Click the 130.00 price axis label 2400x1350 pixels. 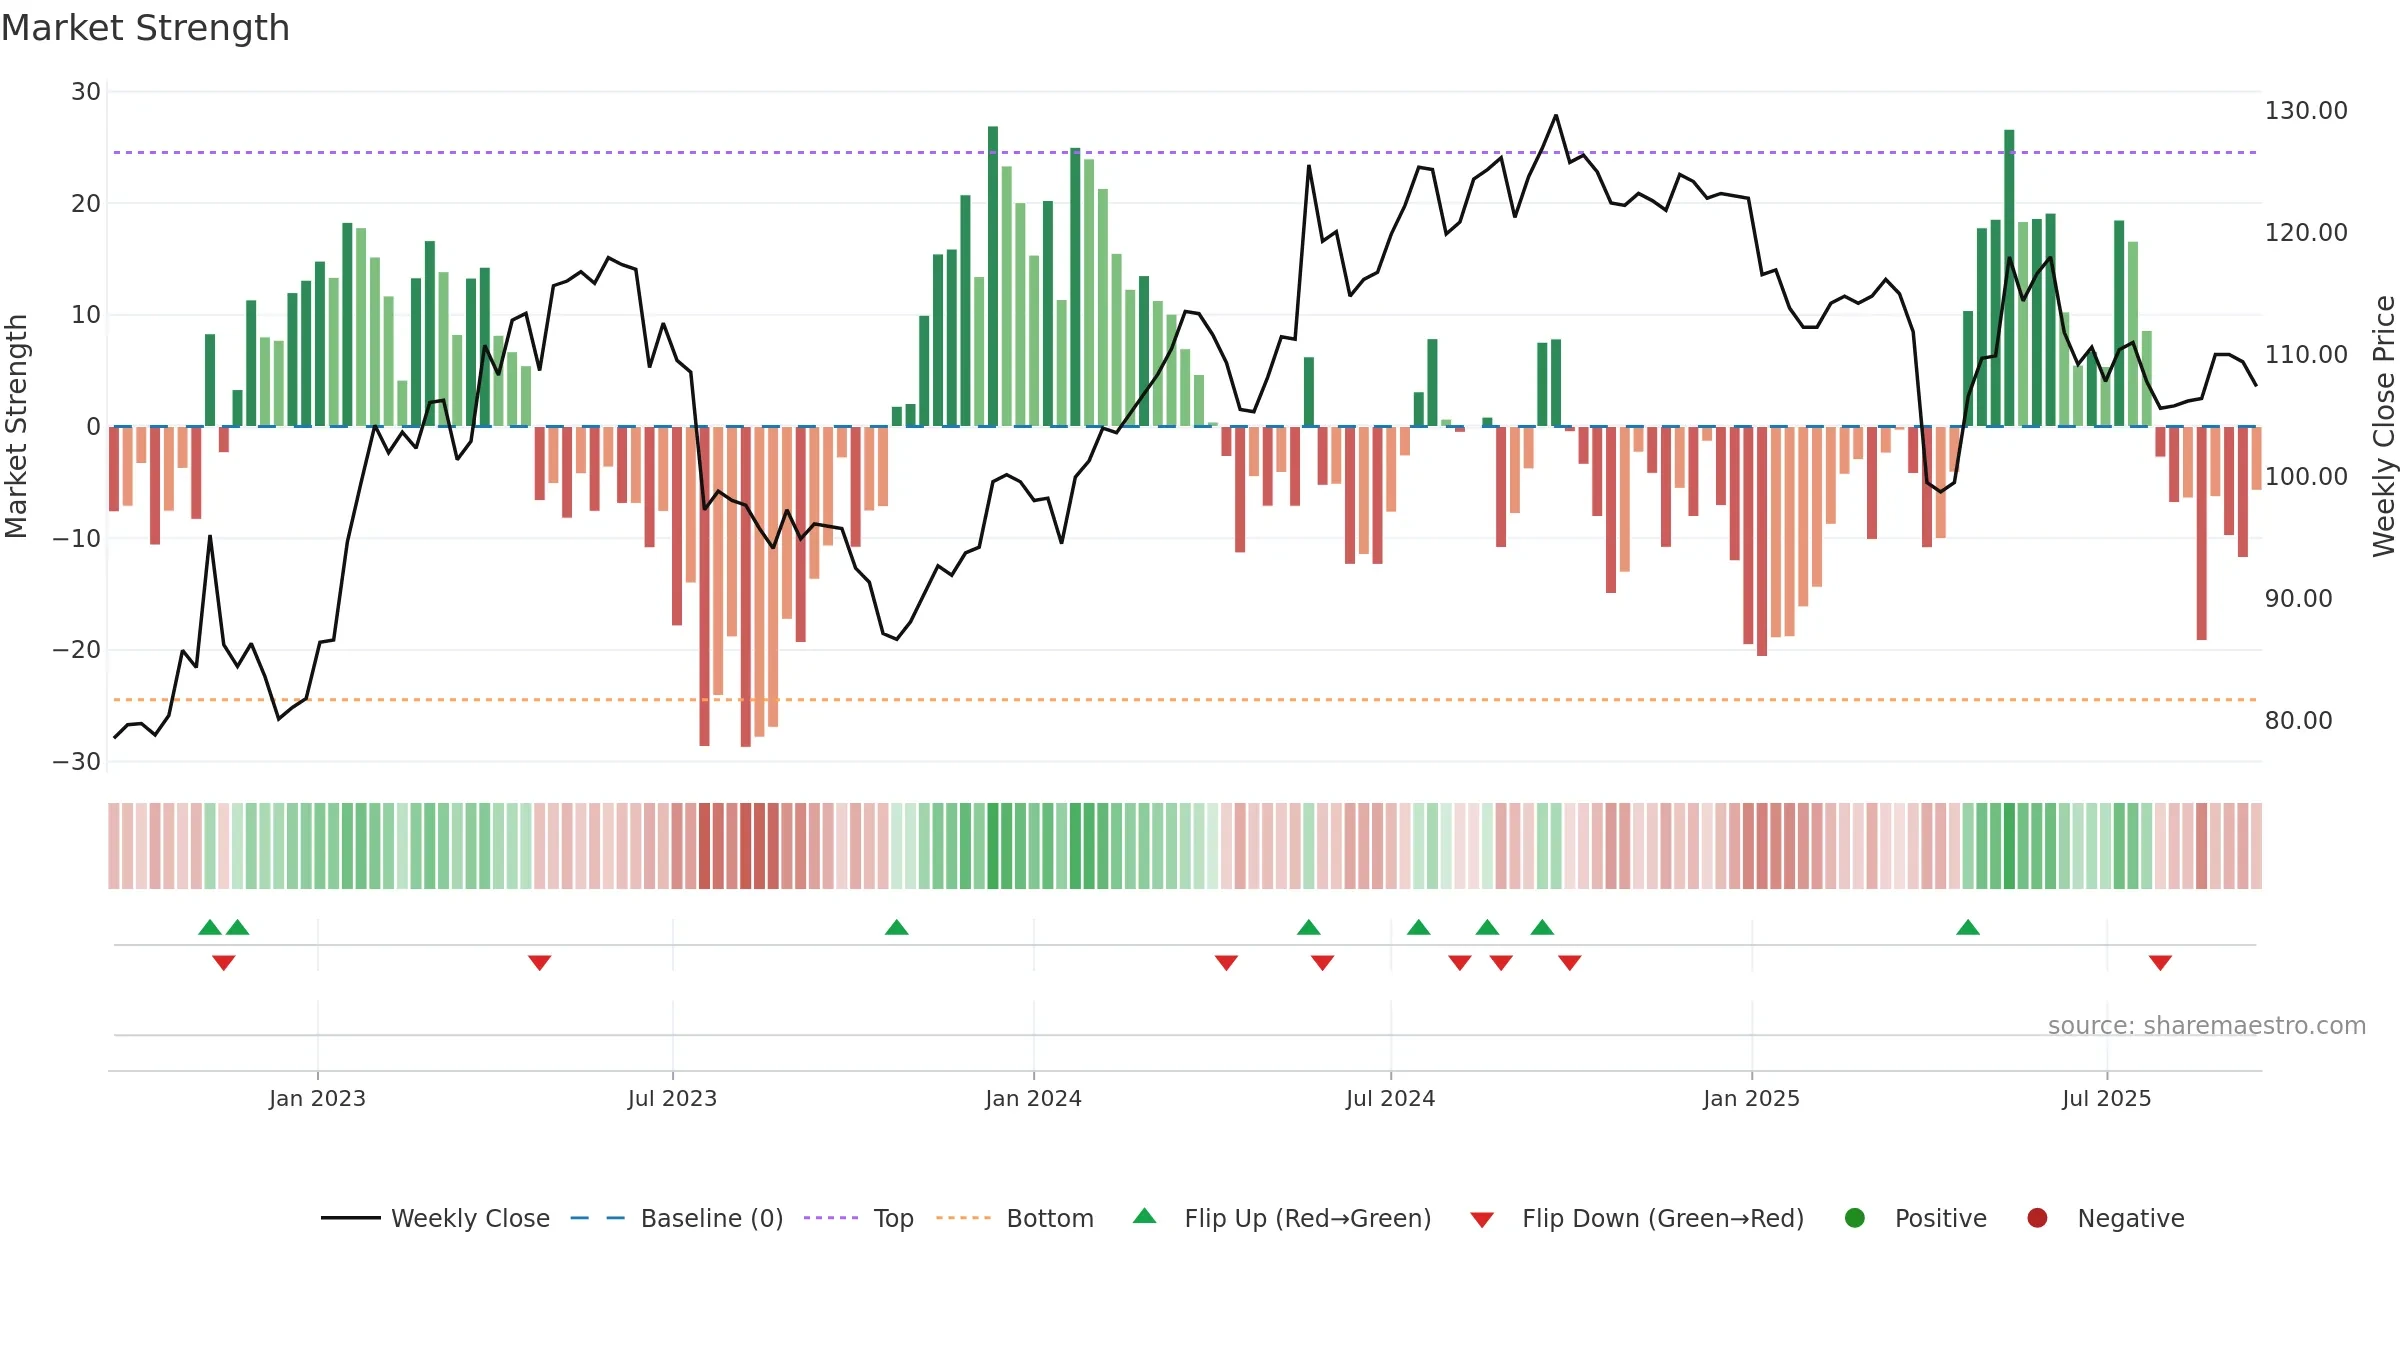click(2306, 110)
